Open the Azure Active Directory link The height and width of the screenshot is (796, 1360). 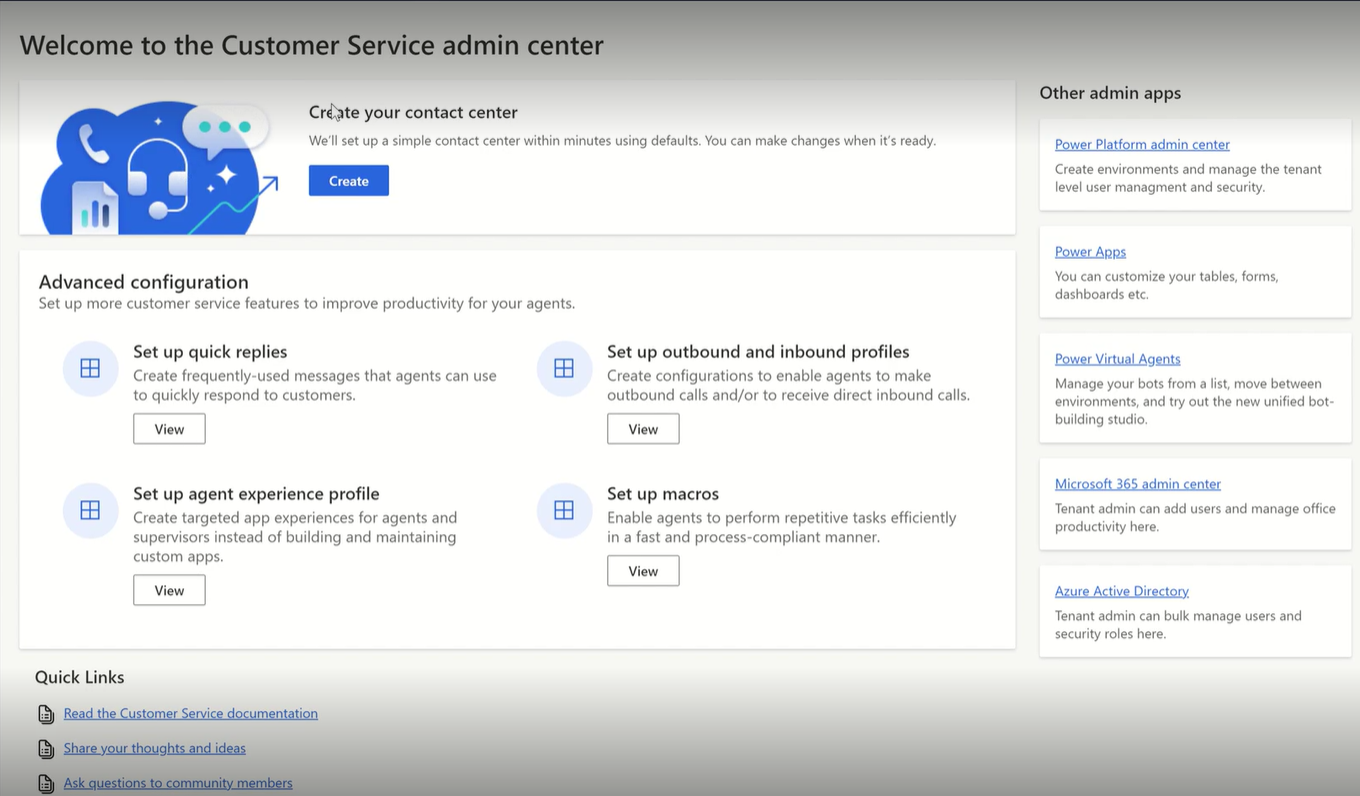pos(1121,590)
